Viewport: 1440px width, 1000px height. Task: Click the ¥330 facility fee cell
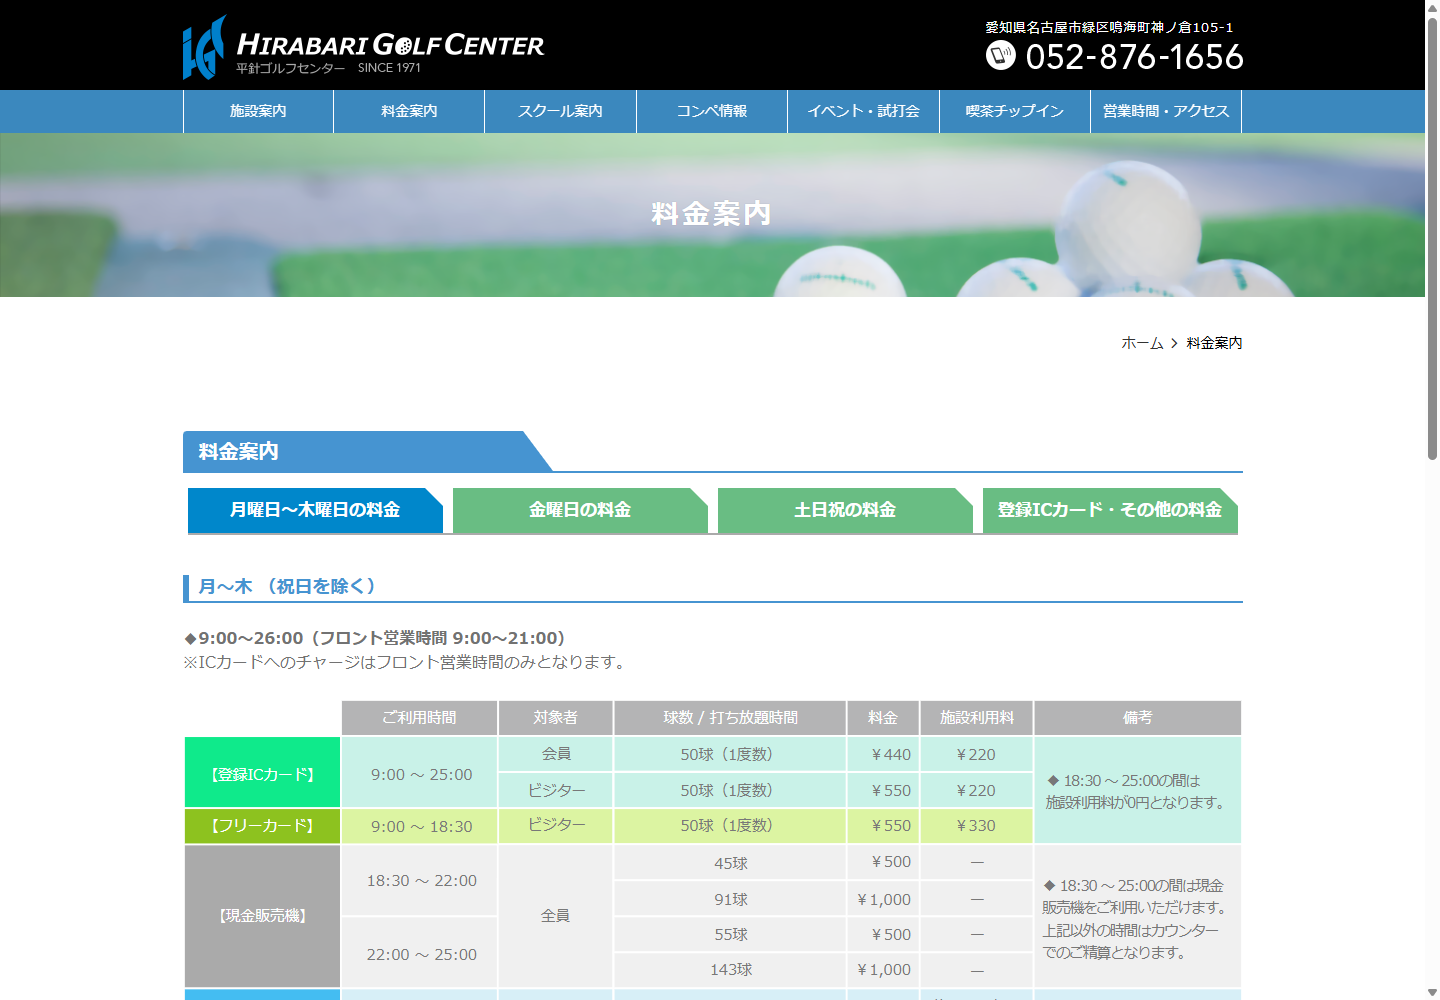[x=977, y=826]
